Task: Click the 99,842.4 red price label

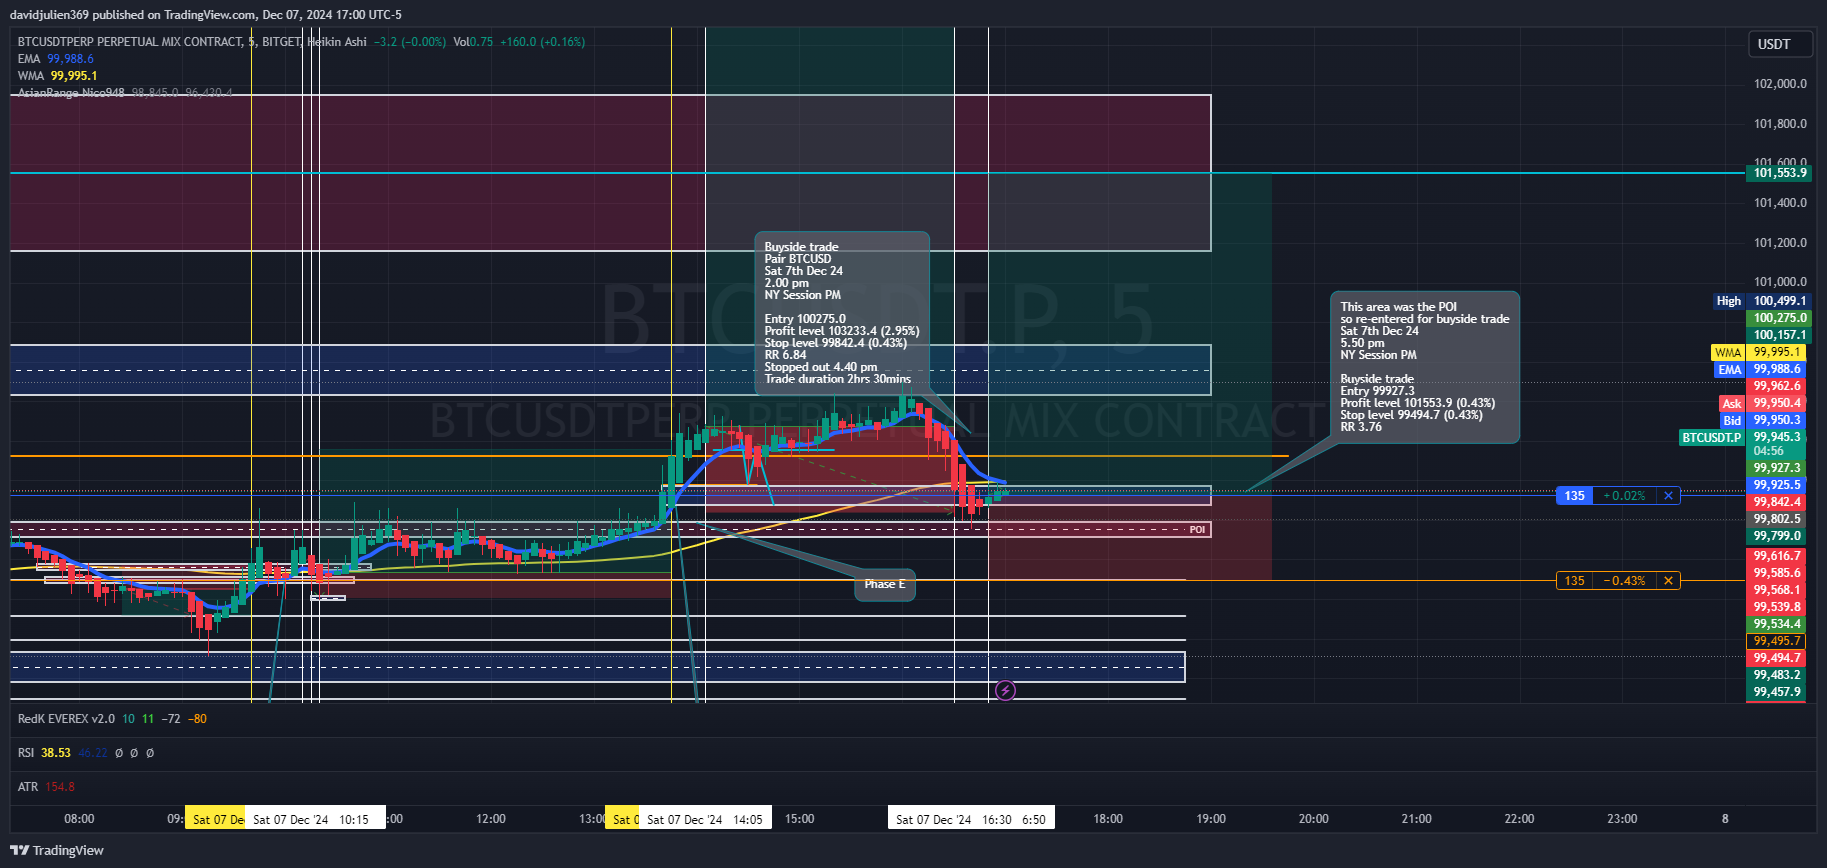Action: coord(1776,502)
